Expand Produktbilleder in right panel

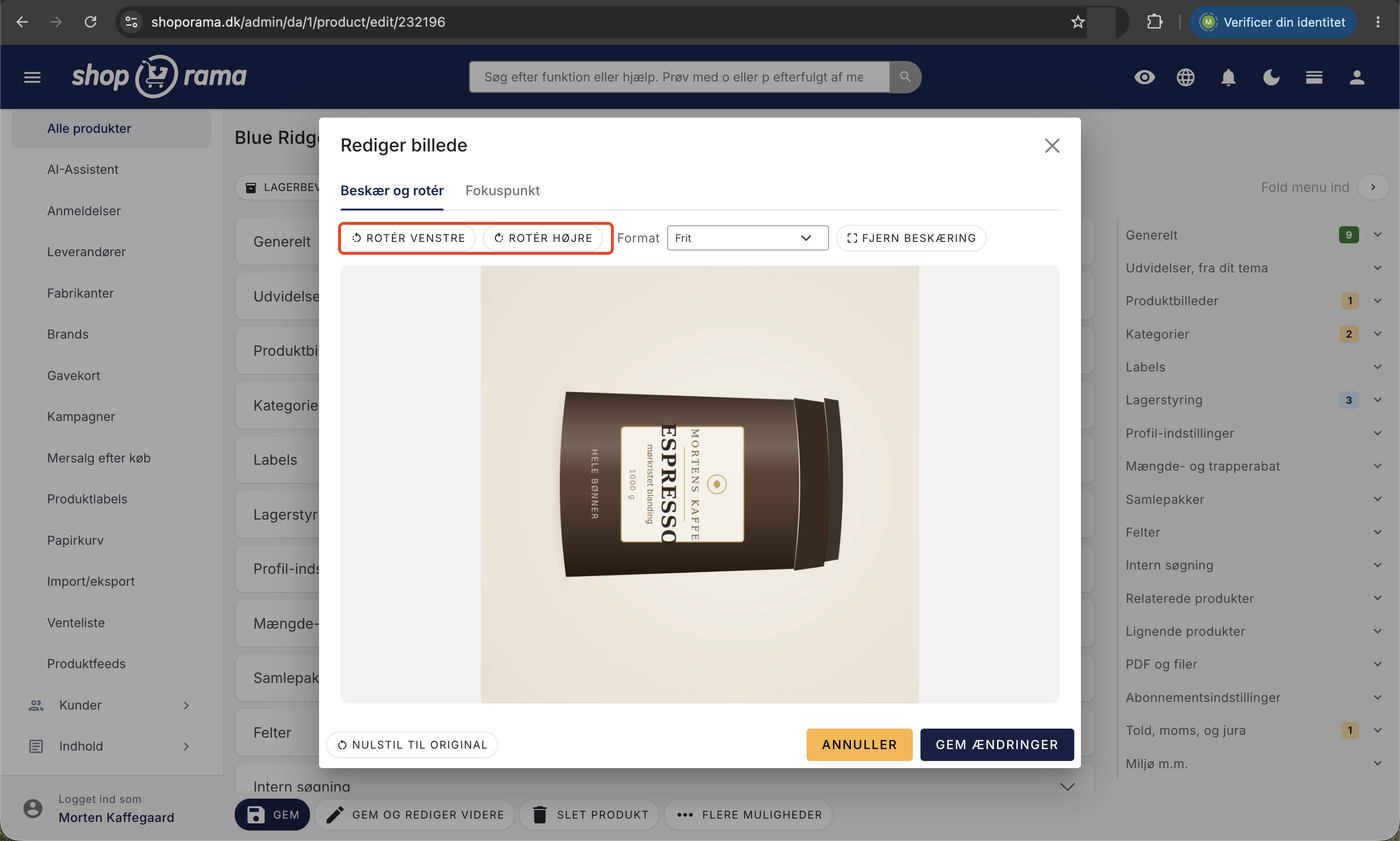(1254, 301)
